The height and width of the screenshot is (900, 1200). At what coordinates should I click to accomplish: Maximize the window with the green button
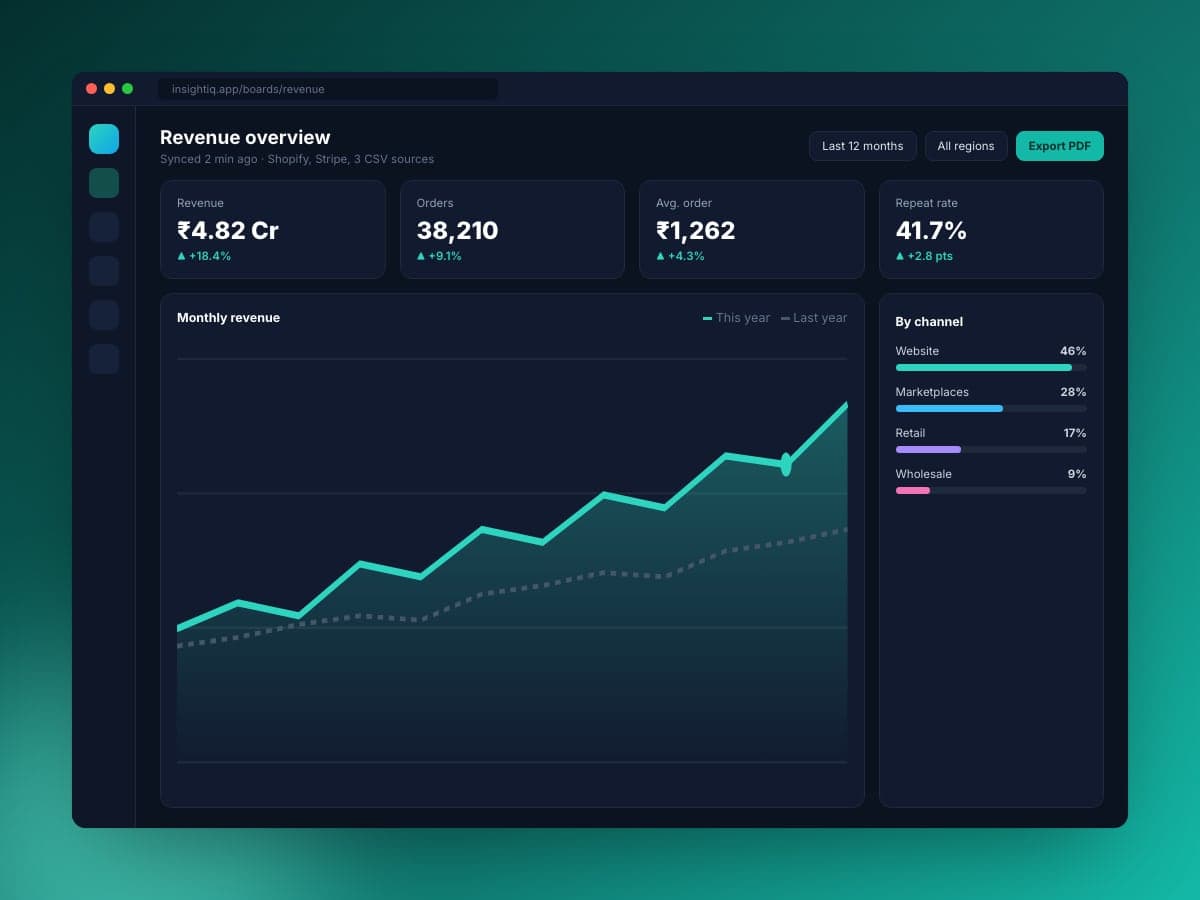(x=128, y=89)
